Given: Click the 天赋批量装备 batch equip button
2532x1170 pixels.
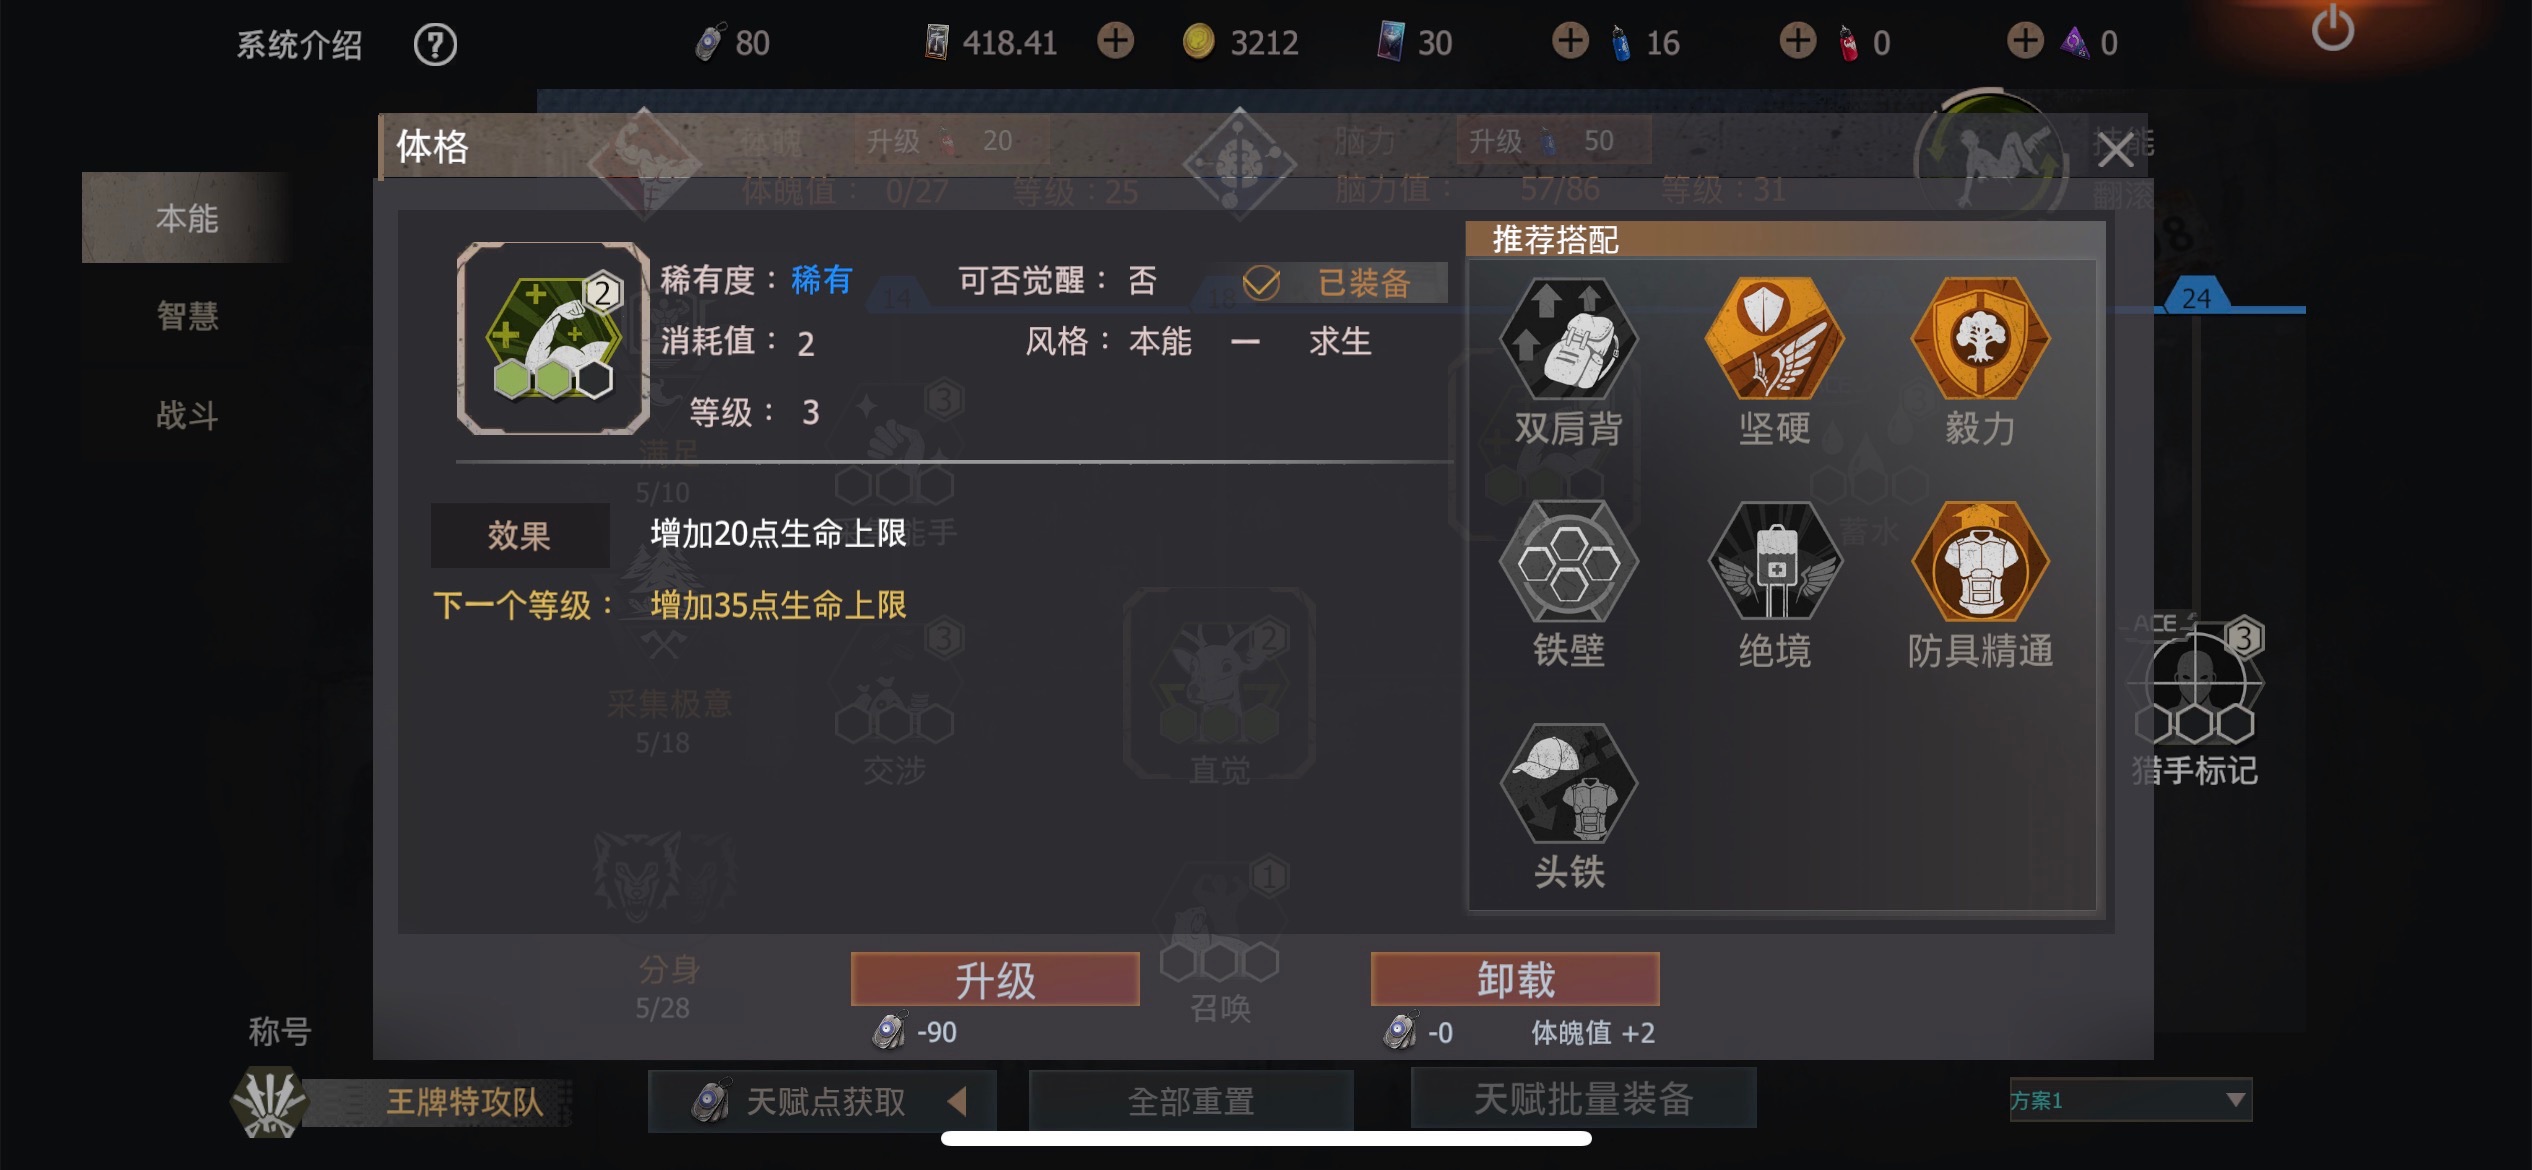Looking at the screenshot, I should tap(1583, 1099).
